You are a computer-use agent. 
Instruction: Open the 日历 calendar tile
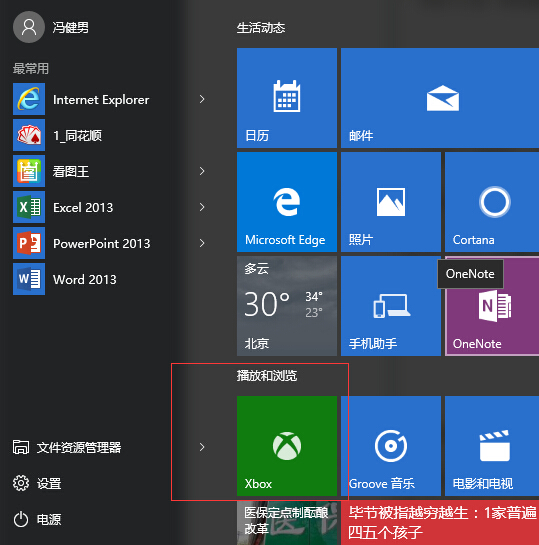[x=287, y=98]
